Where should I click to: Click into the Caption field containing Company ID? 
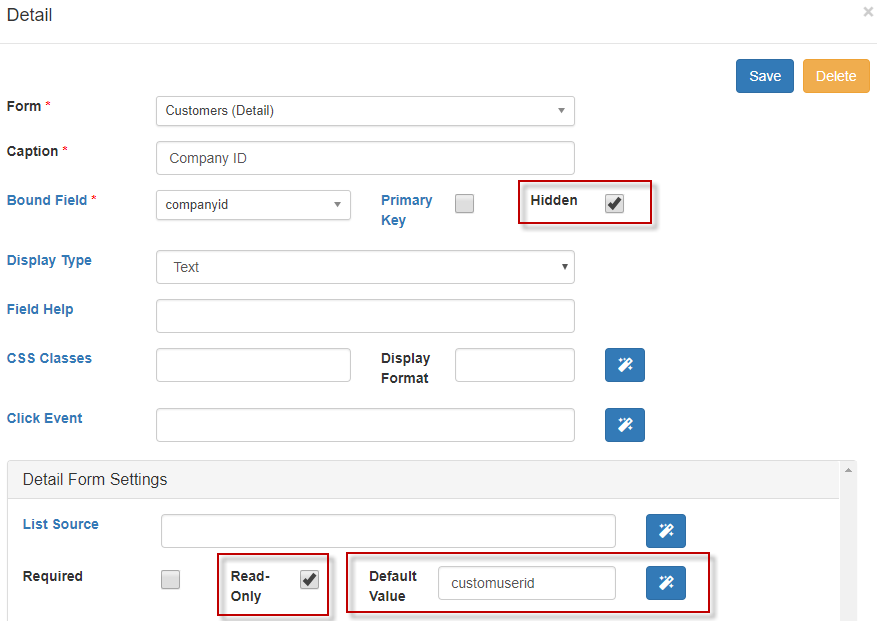click(x=365, y=158)
